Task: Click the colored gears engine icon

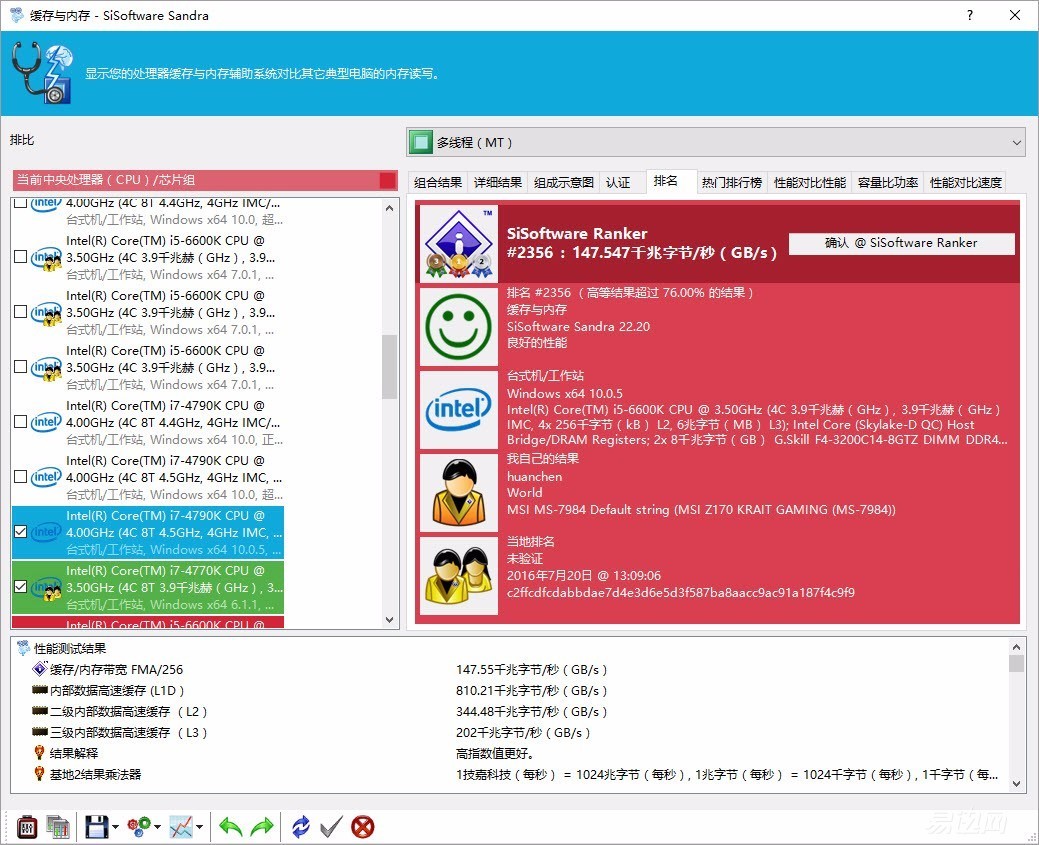Action: (139, 827)
